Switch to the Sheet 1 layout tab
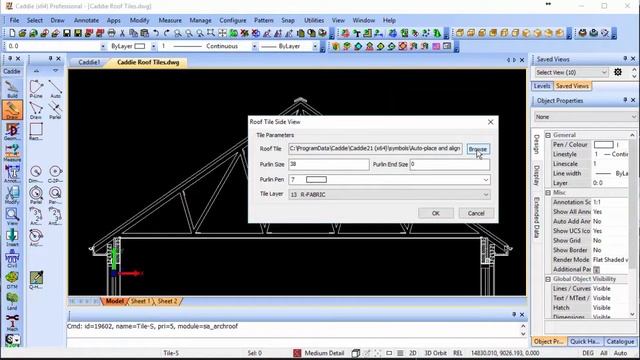Viewport: 640px width, 360px height. (x=140, y=301)
